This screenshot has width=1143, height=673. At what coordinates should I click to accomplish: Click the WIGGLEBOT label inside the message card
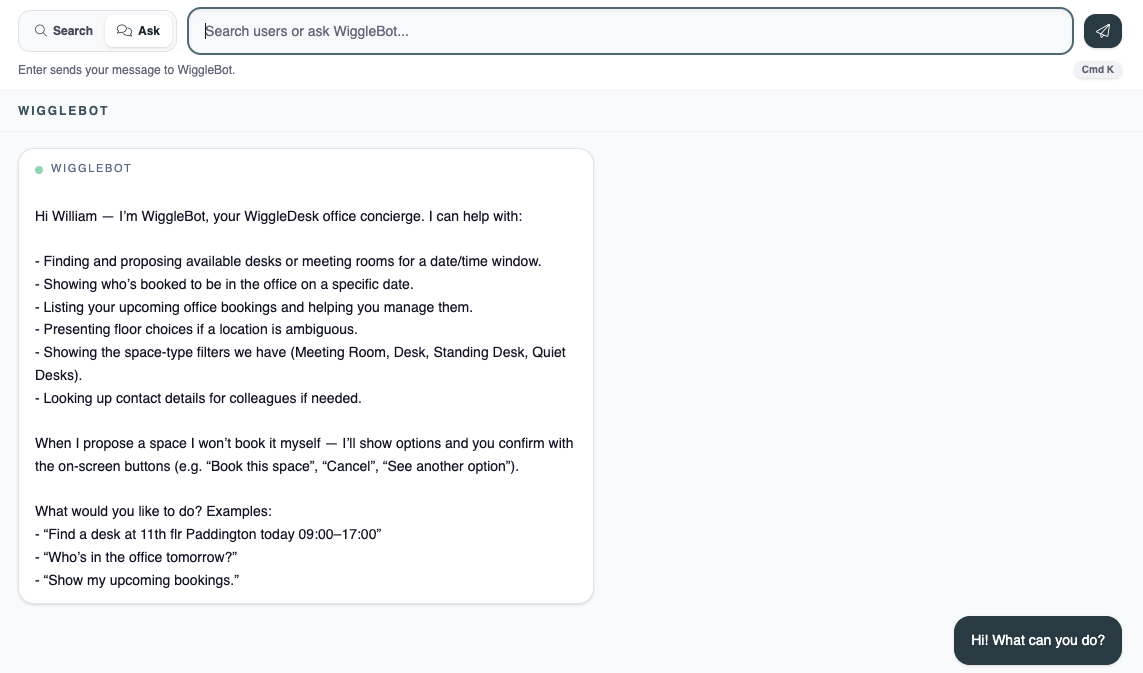[91, 168]
